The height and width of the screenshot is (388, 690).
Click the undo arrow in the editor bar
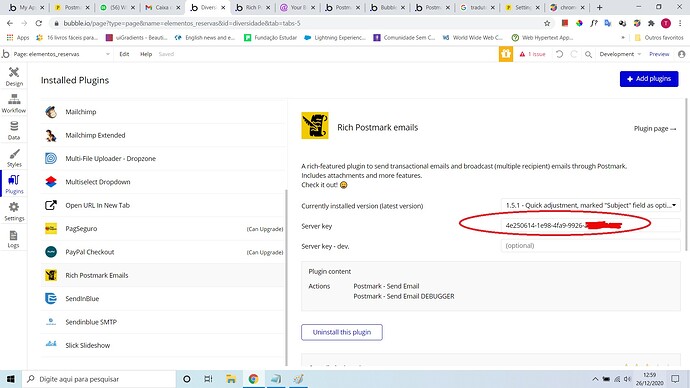pos(559,54)
